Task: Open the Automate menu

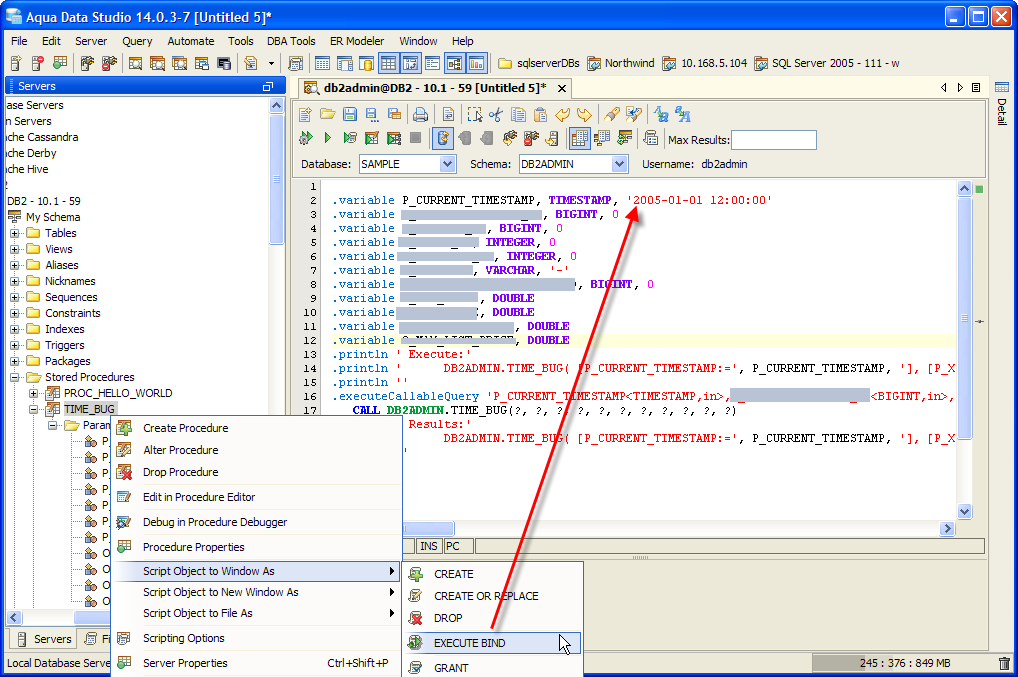Action: click(x=190, y=41)
